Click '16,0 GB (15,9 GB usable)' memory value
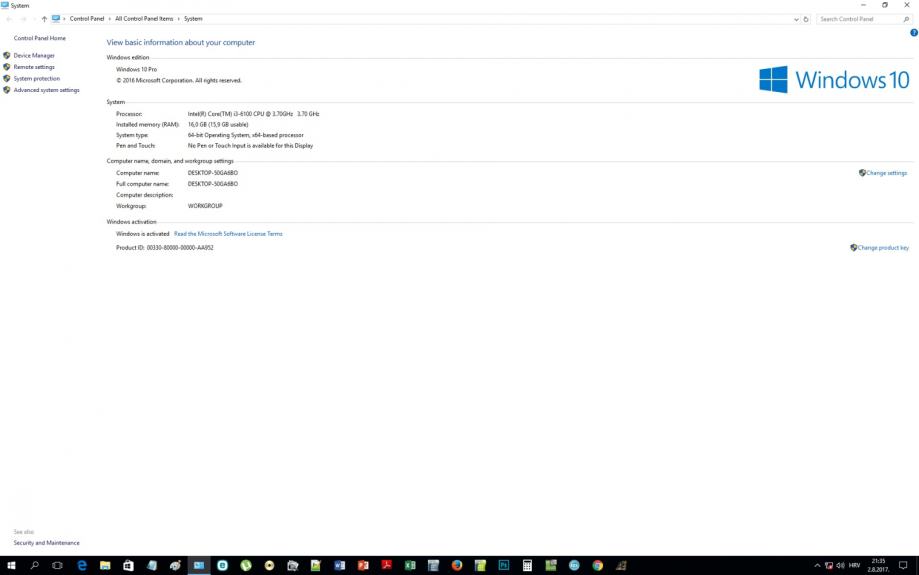This screenshot has height=575, width=919. pos(218,125)
